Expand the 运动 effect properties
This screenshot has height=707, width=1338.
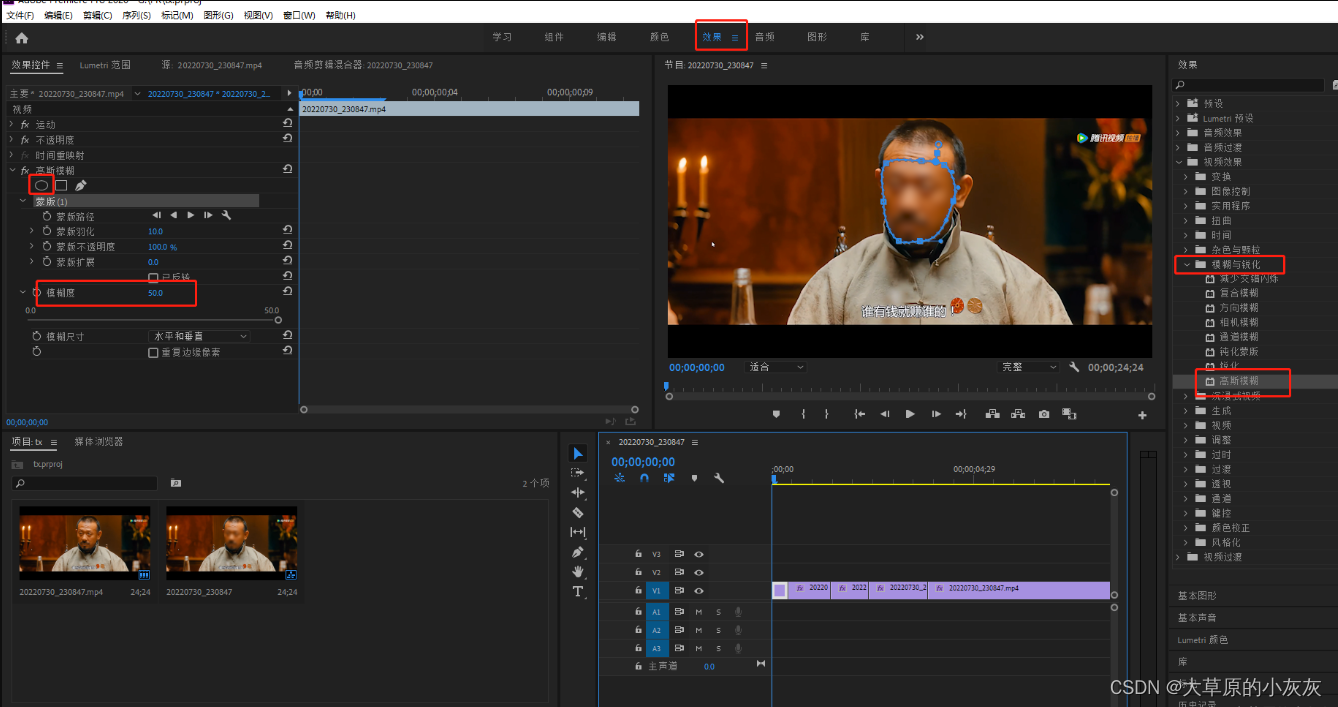click(x=11, y=124)
